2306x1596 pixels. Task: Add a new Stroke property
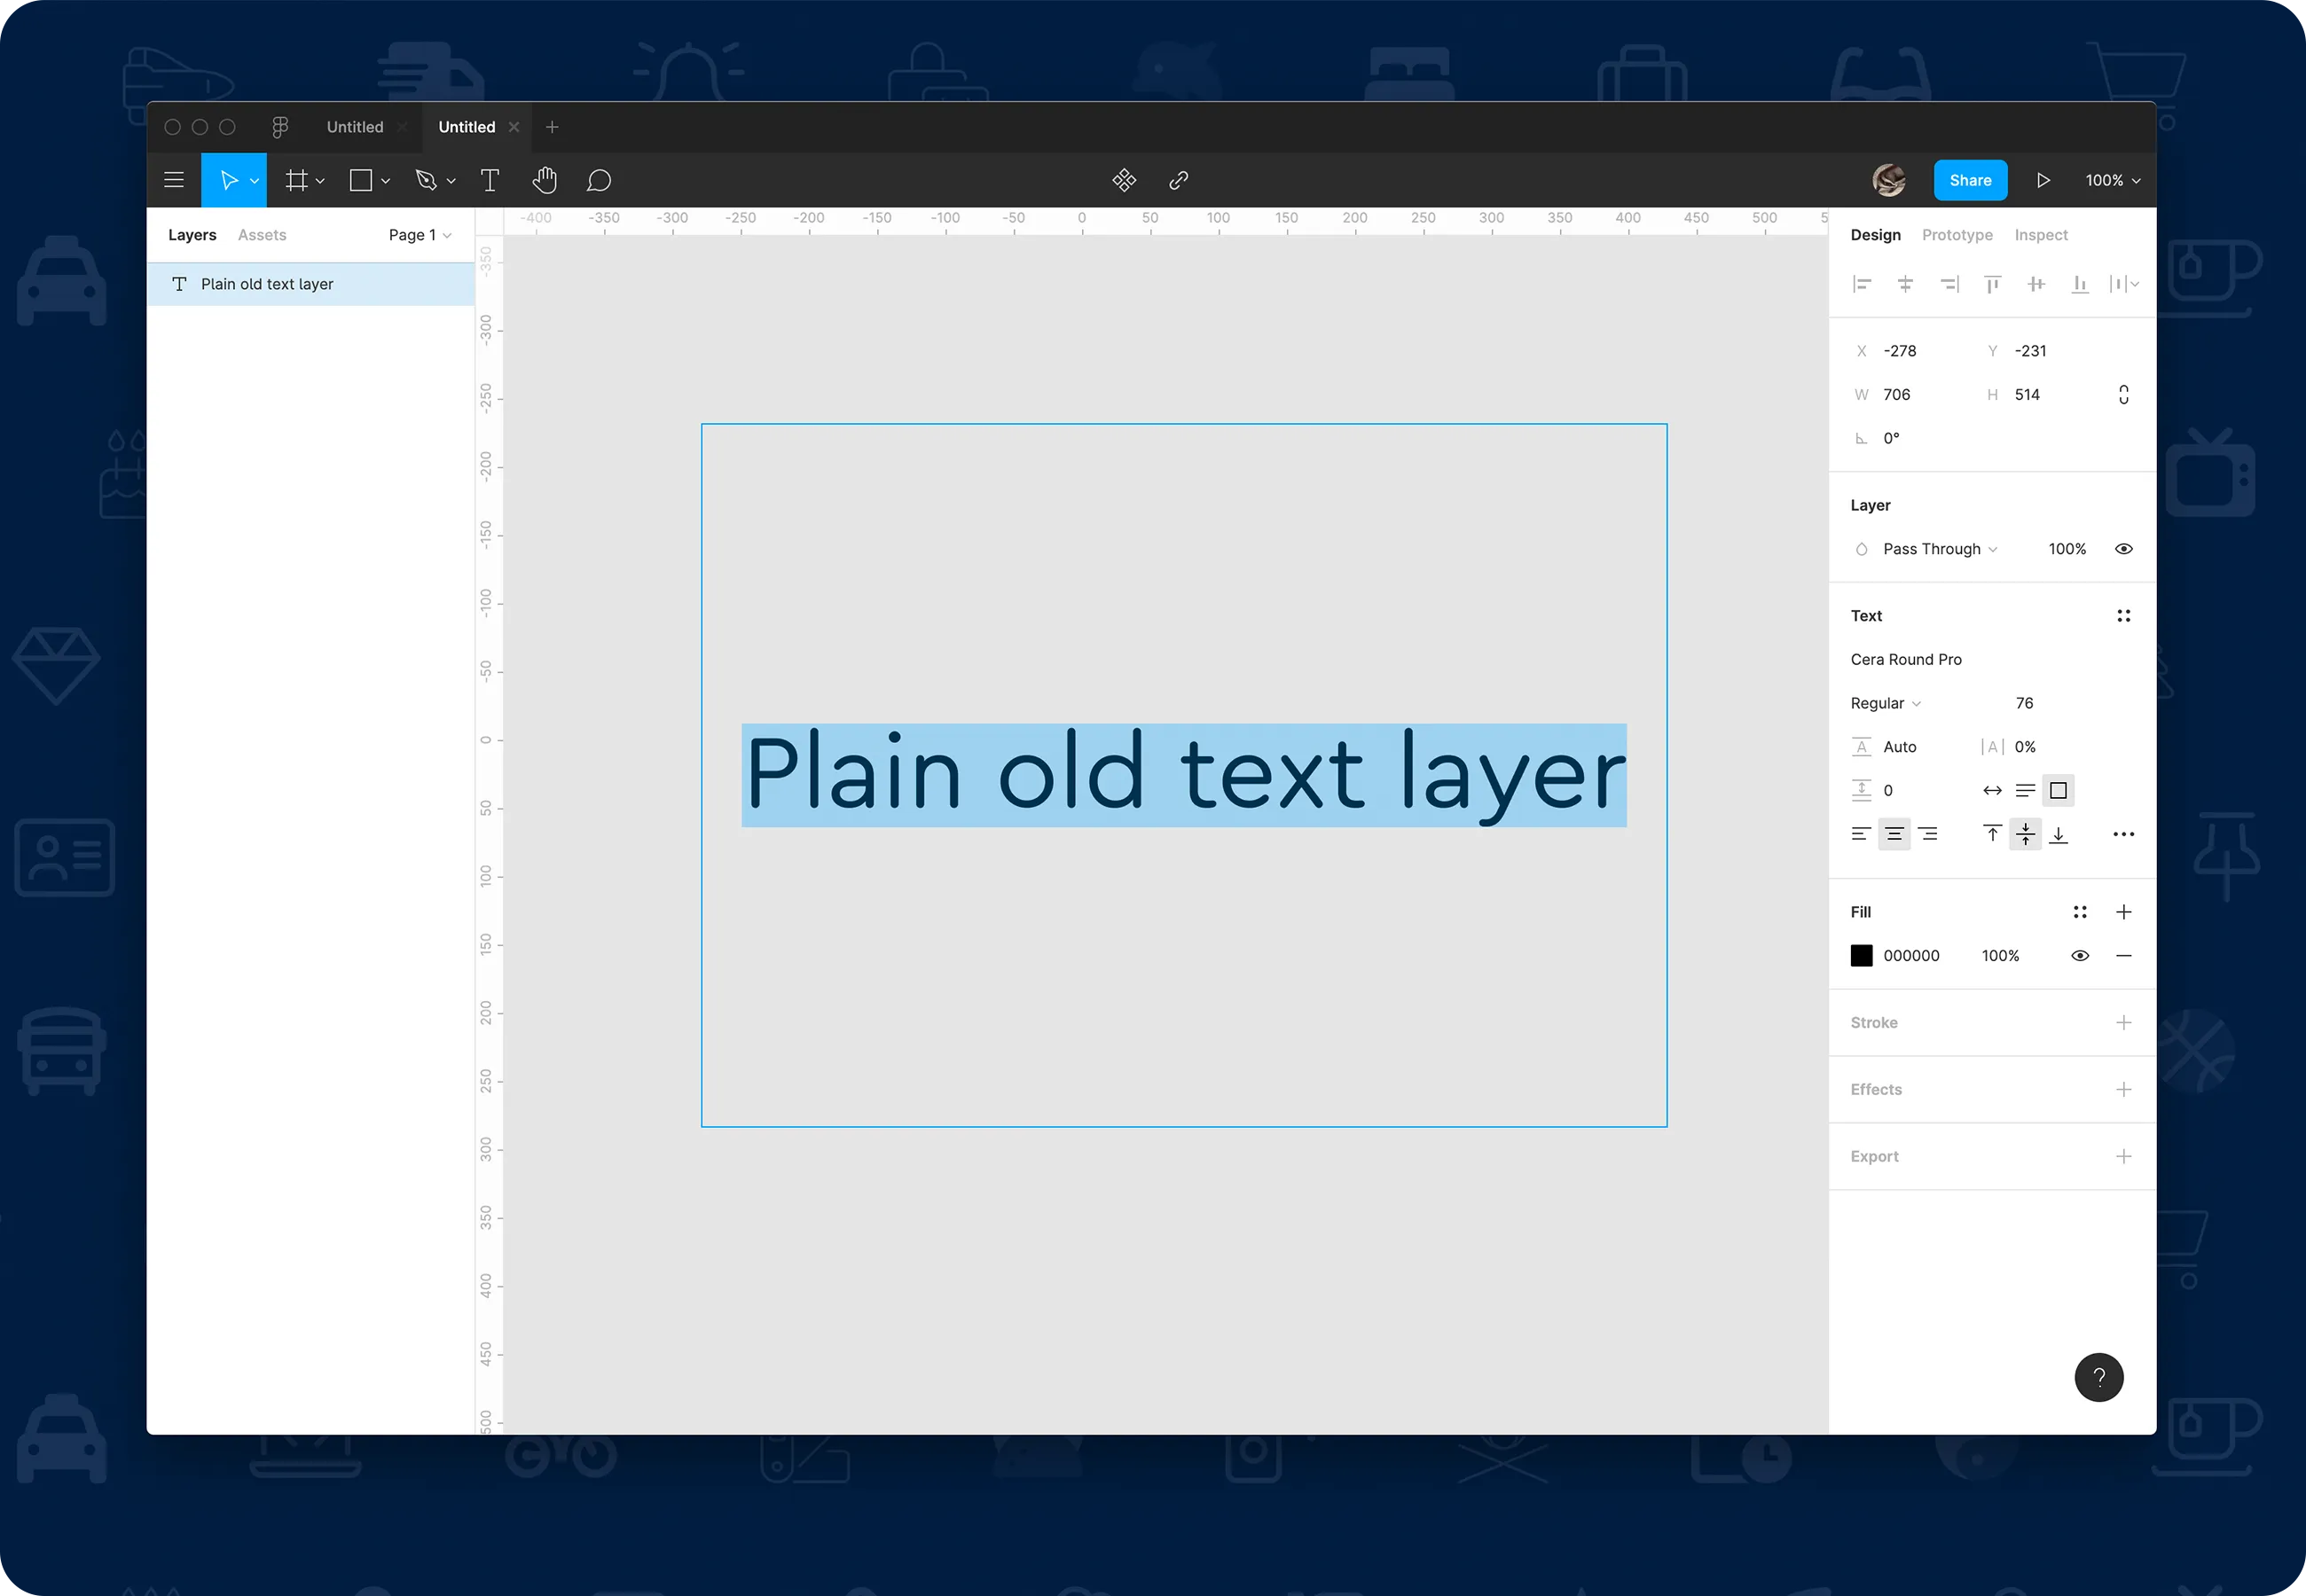point(2124,1021)
